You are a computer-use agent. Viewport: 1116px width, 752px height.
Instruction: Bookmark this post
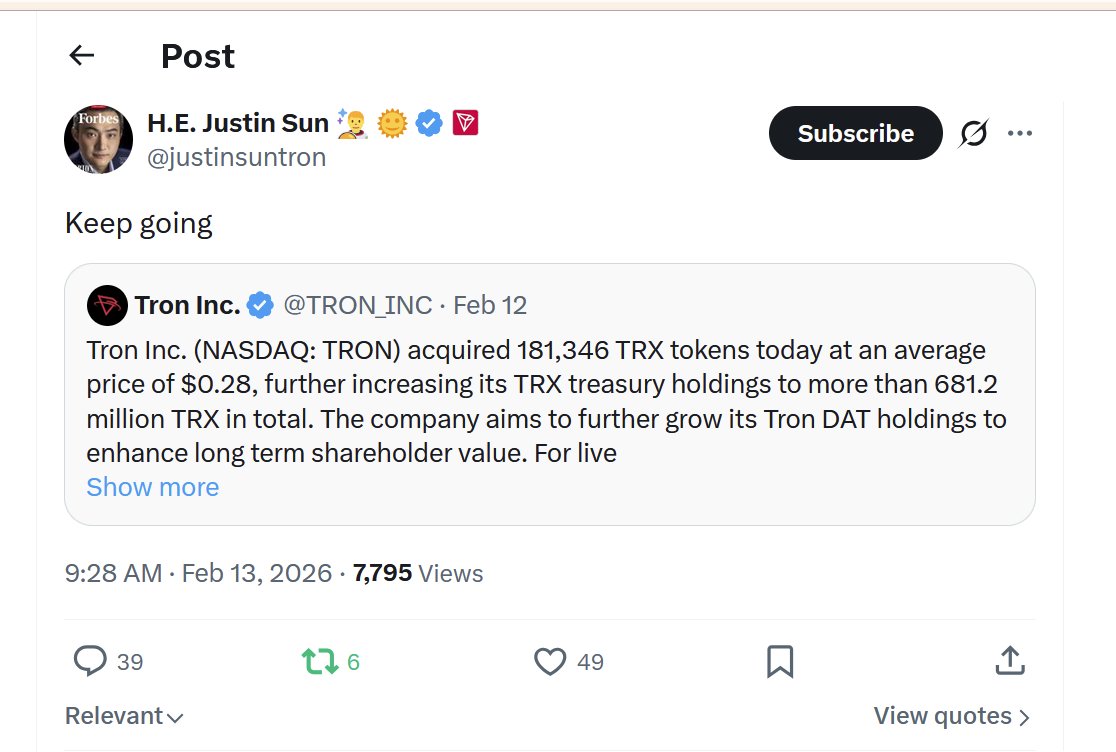pyautogui.click(x=780, y=661)
